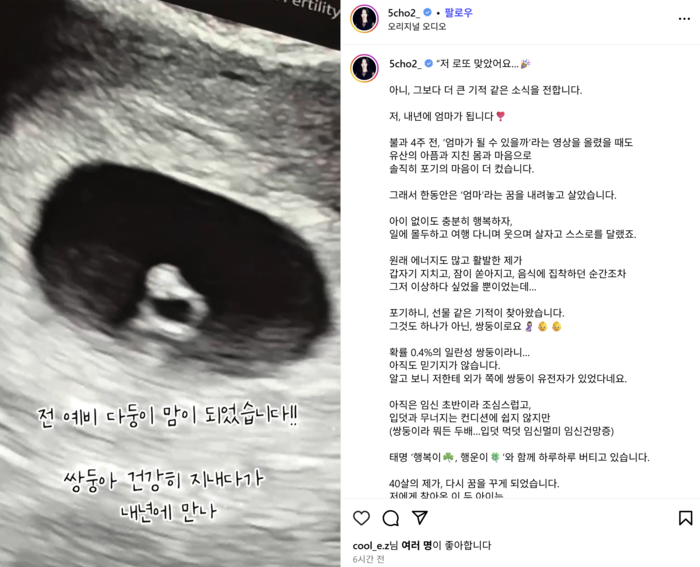Viewport: 700px width, 567px height.
Task: Click the 5cho2_ username in caption
Action: 405,64
